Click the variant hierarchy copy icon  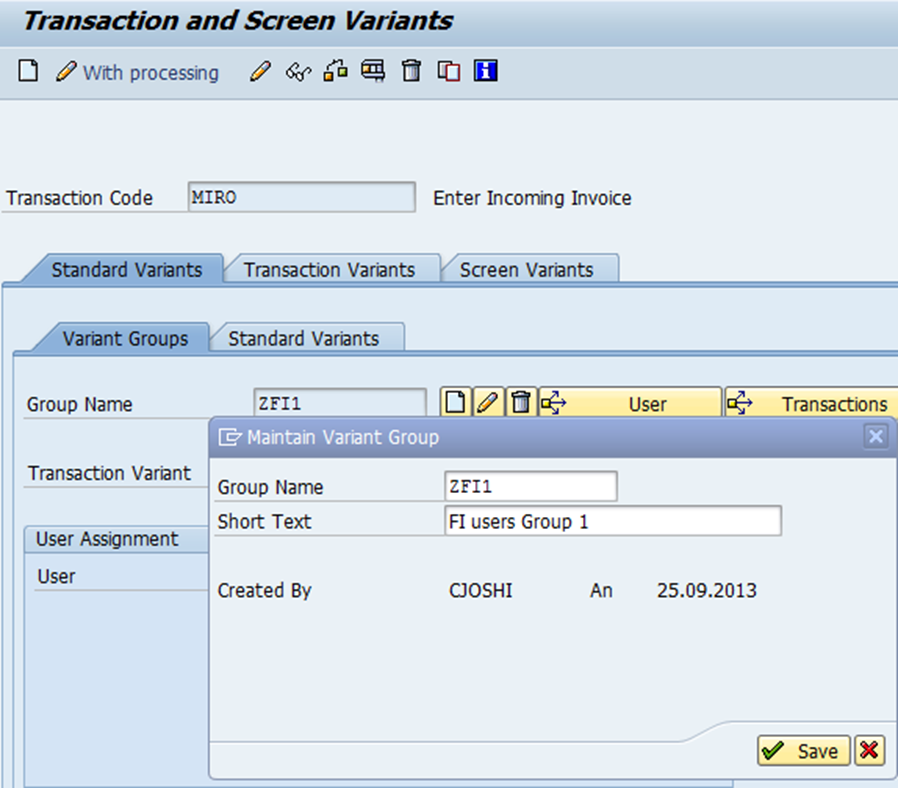point(335,71)
